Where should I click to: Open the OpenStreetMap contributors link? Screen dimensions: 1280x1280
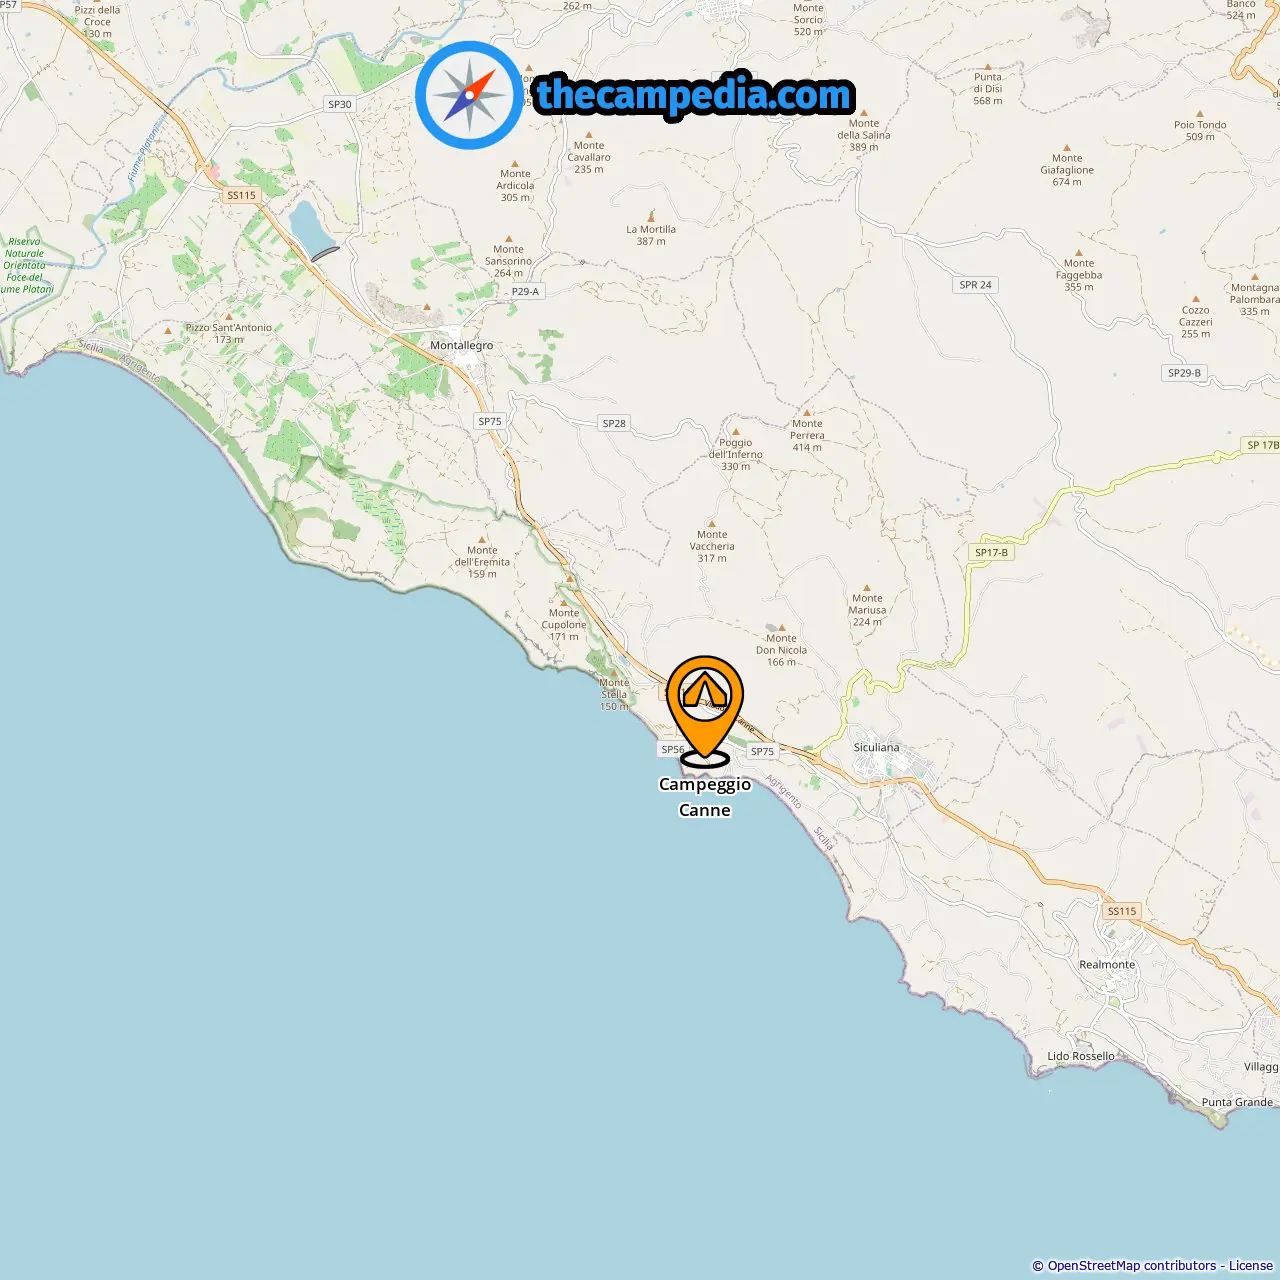1131,1265
